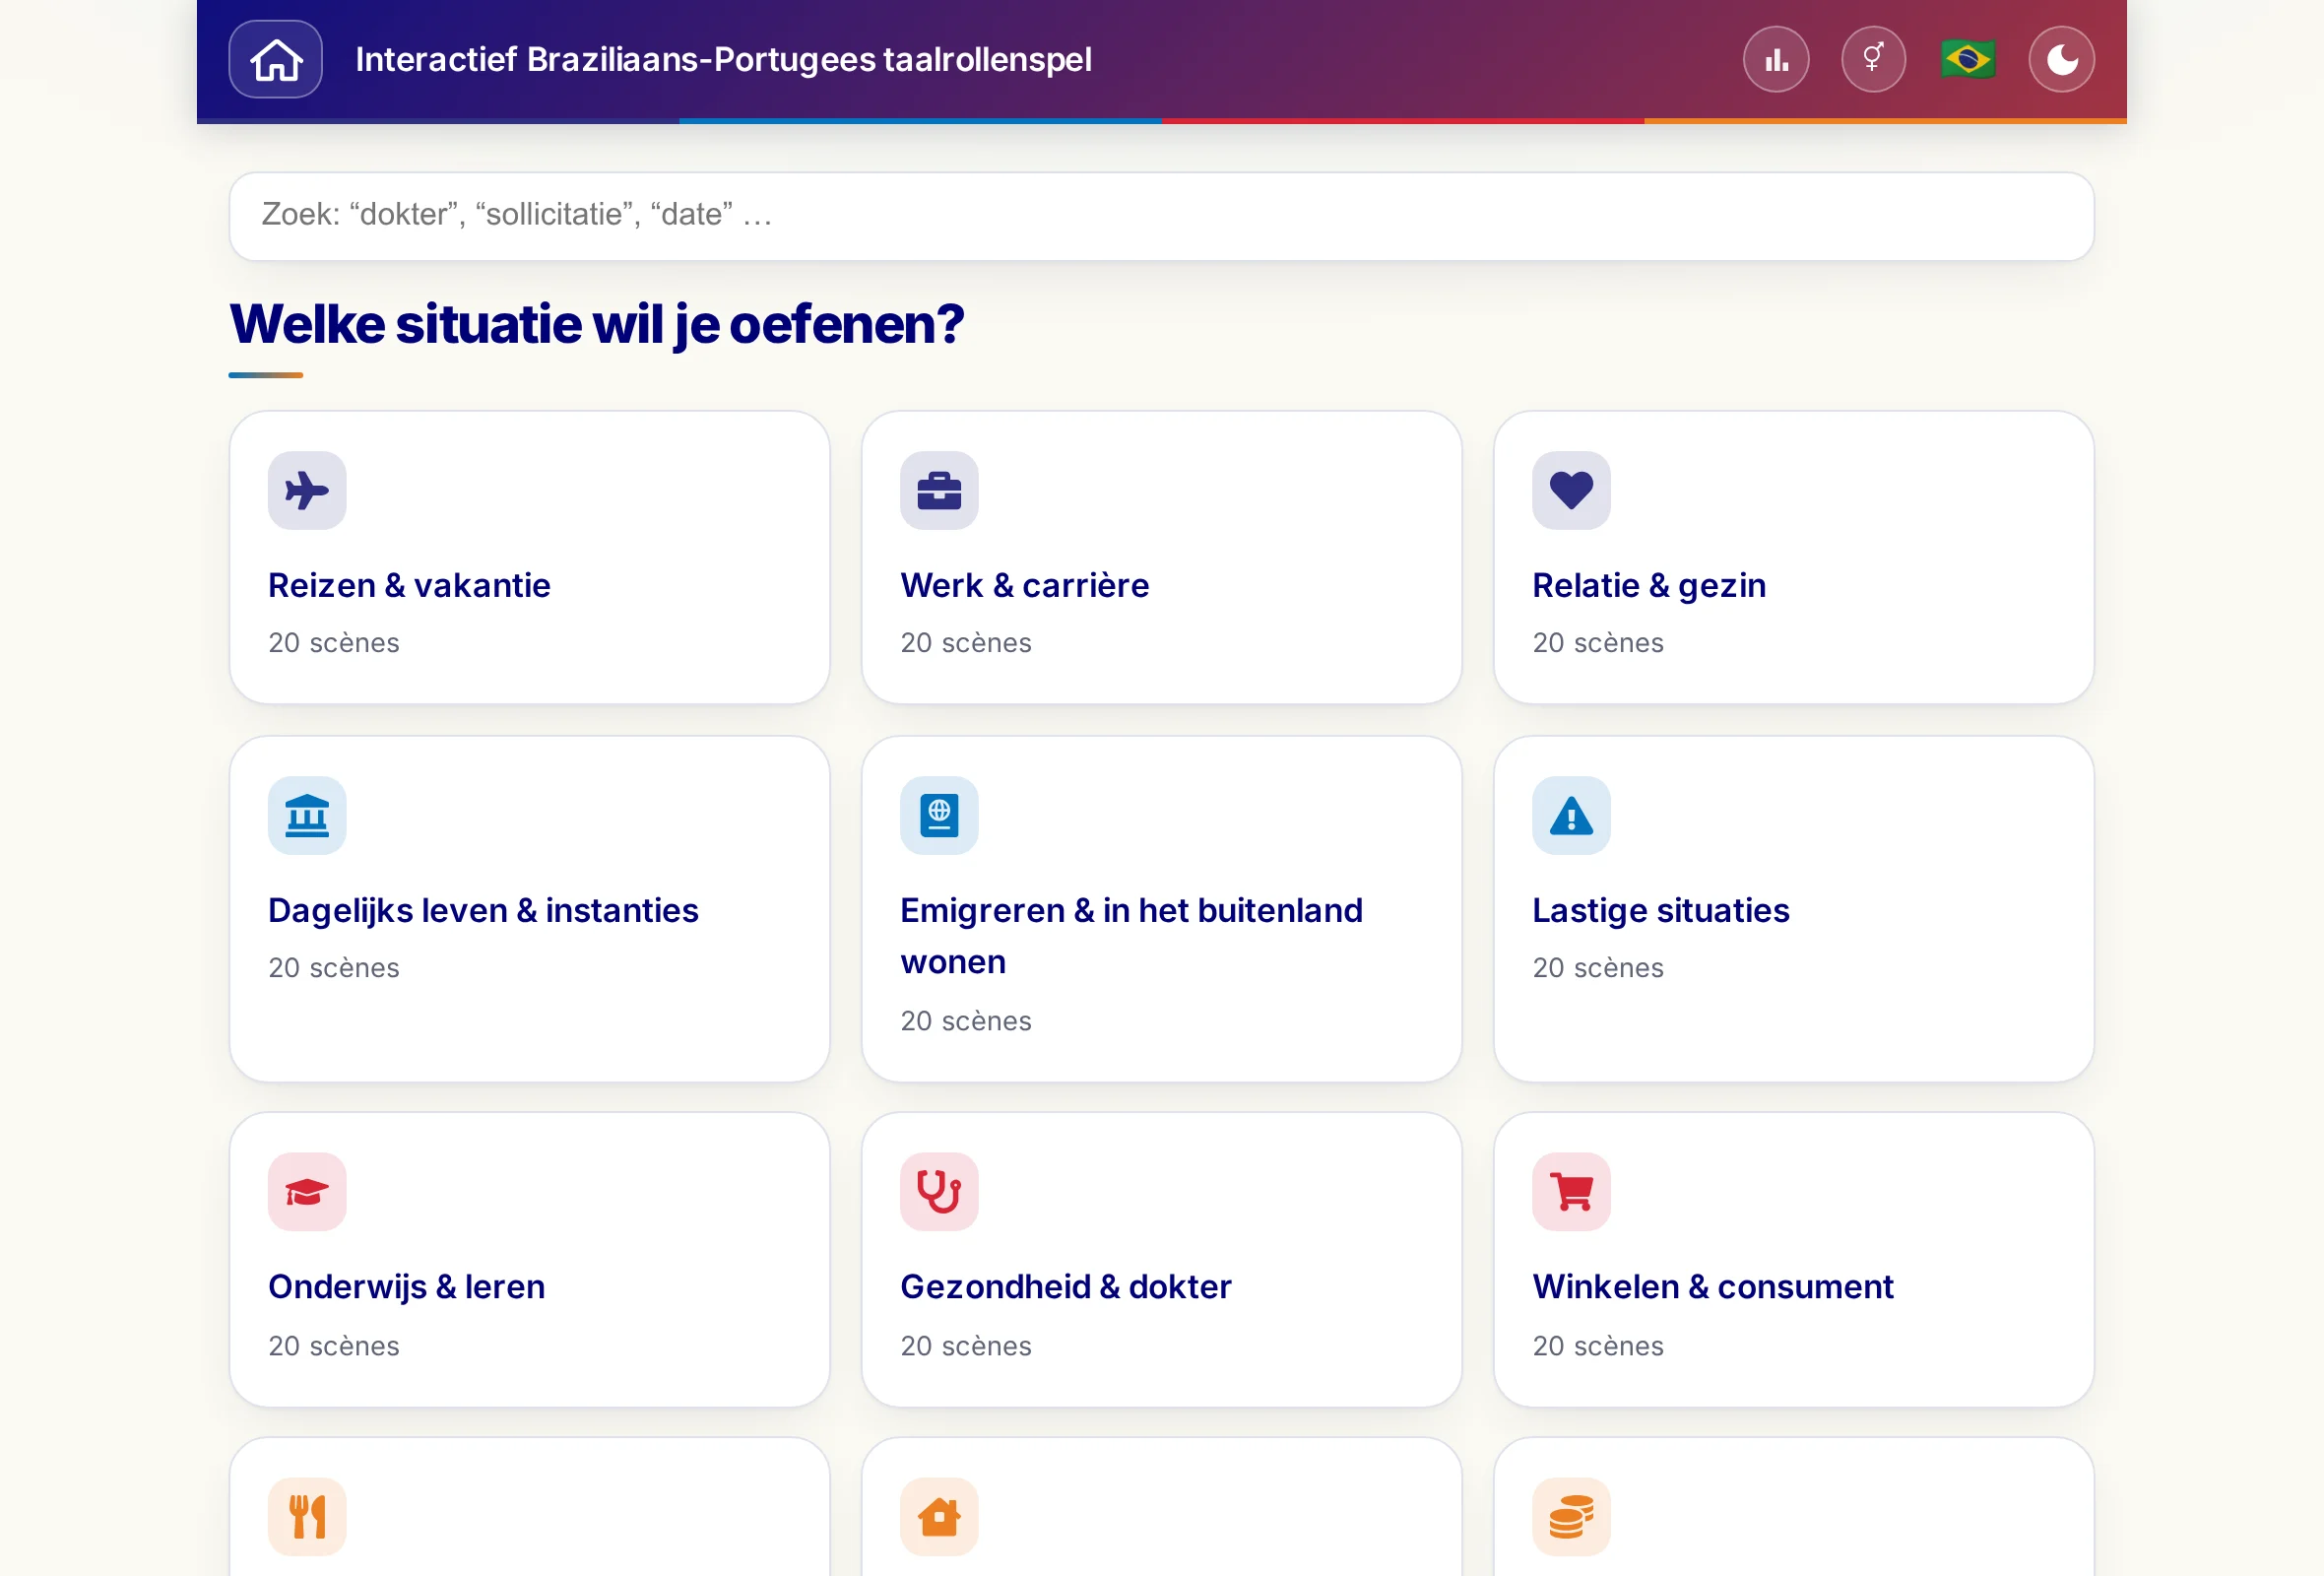2324x1576 pixels.
Task: Click the stethoscope health icon
Action: 938,1191
